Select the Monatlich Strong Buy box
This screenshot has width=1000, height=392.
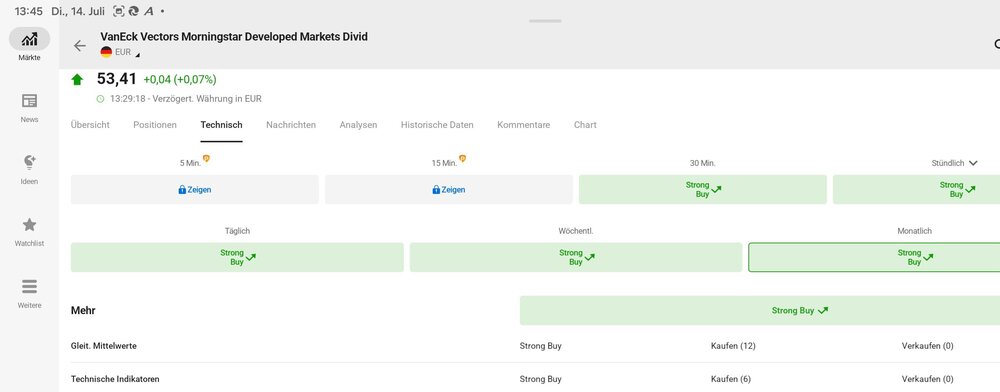coord(874,258)
